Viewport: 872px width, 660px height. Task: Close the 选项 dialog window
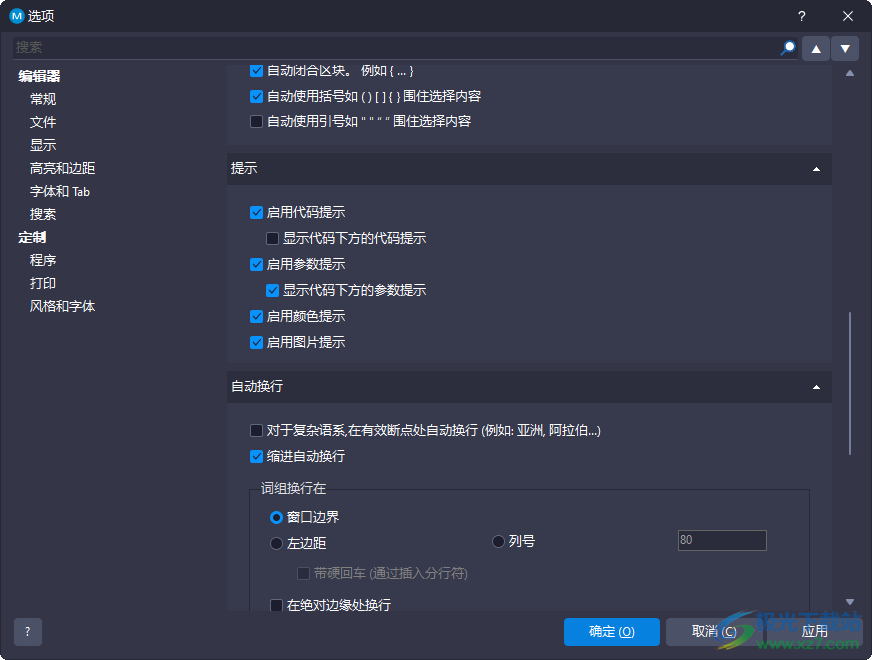[848, 16]
